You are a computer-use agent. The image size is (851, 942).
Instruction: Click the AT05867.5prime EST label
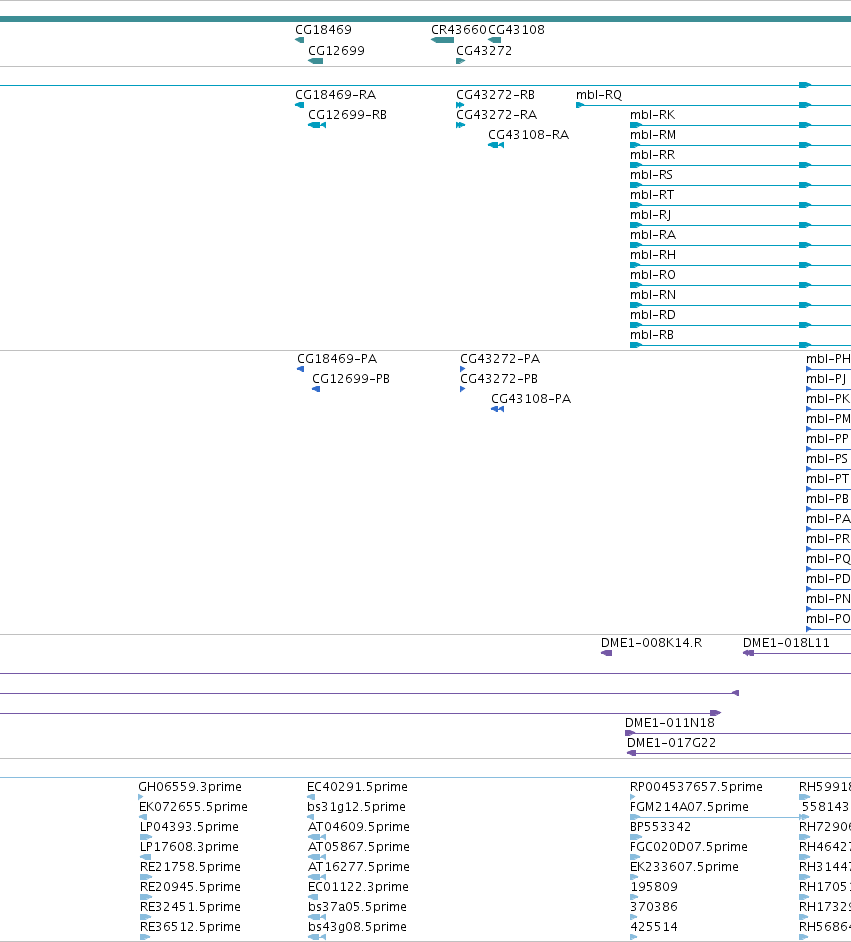click(359, 846)
